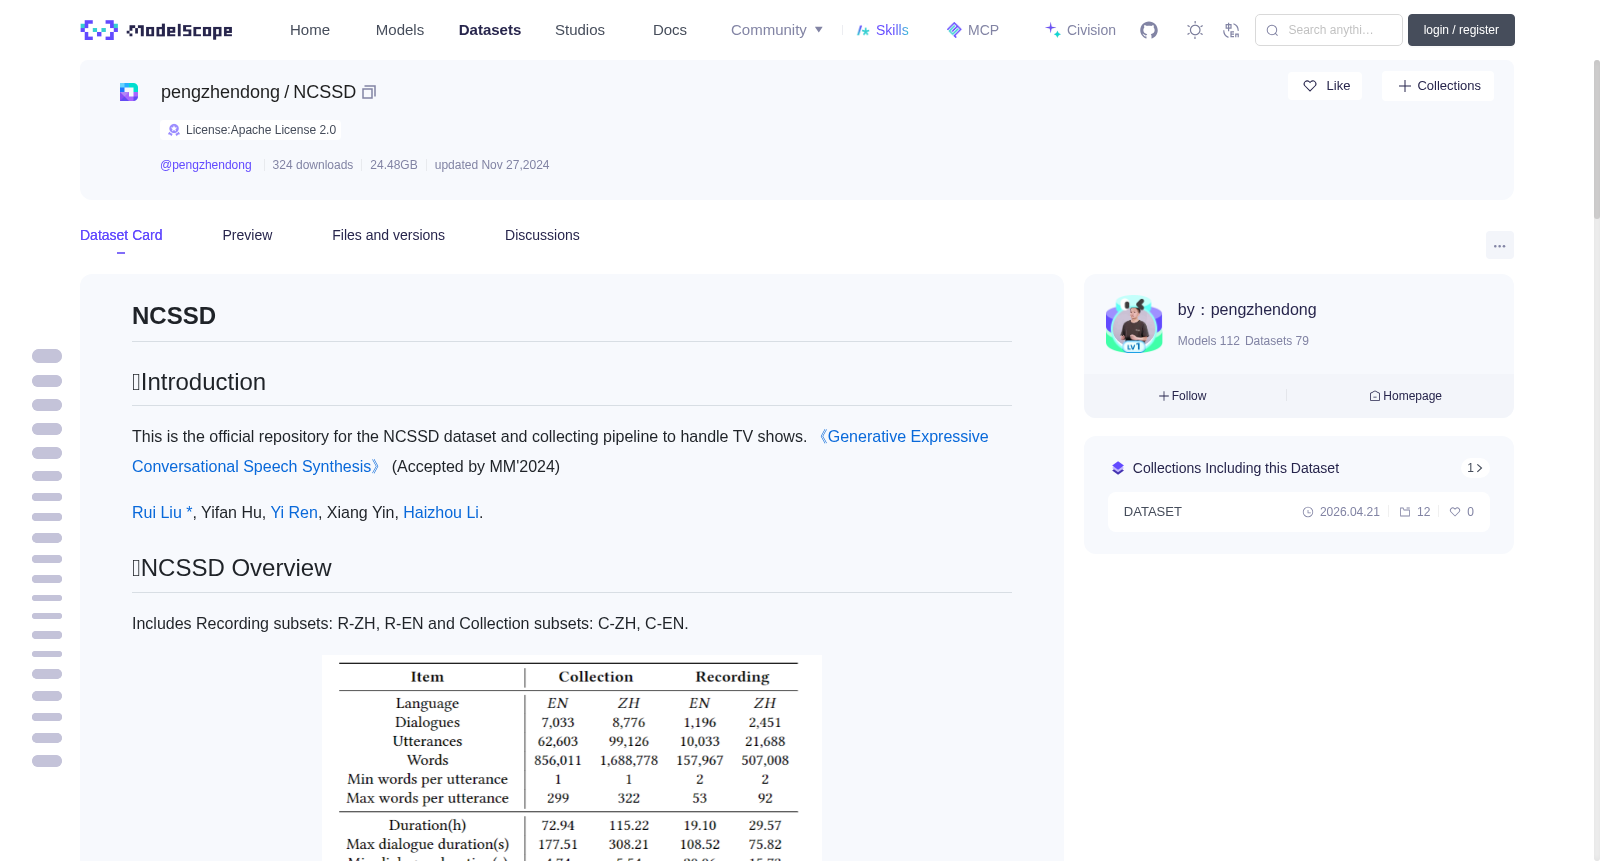Open the Studios nav item
The width and height of the screenshot is (1600, 861).
580,30
